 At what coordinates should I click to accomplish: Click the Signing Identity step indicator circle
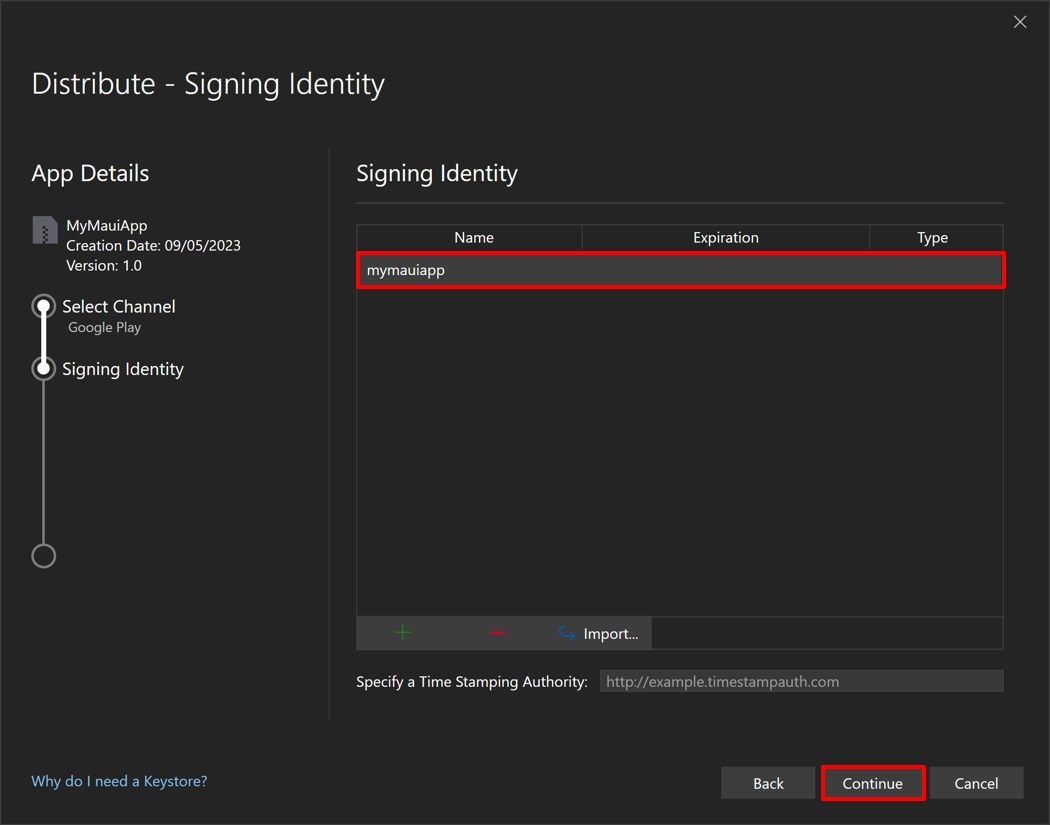[43, 368]
